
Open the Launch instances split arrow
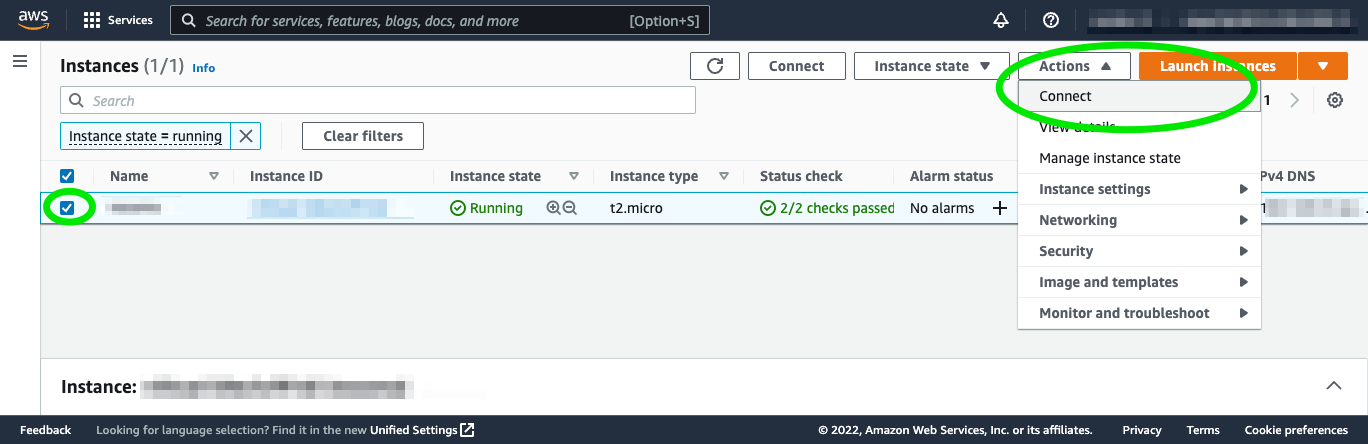pos(1323,66)
